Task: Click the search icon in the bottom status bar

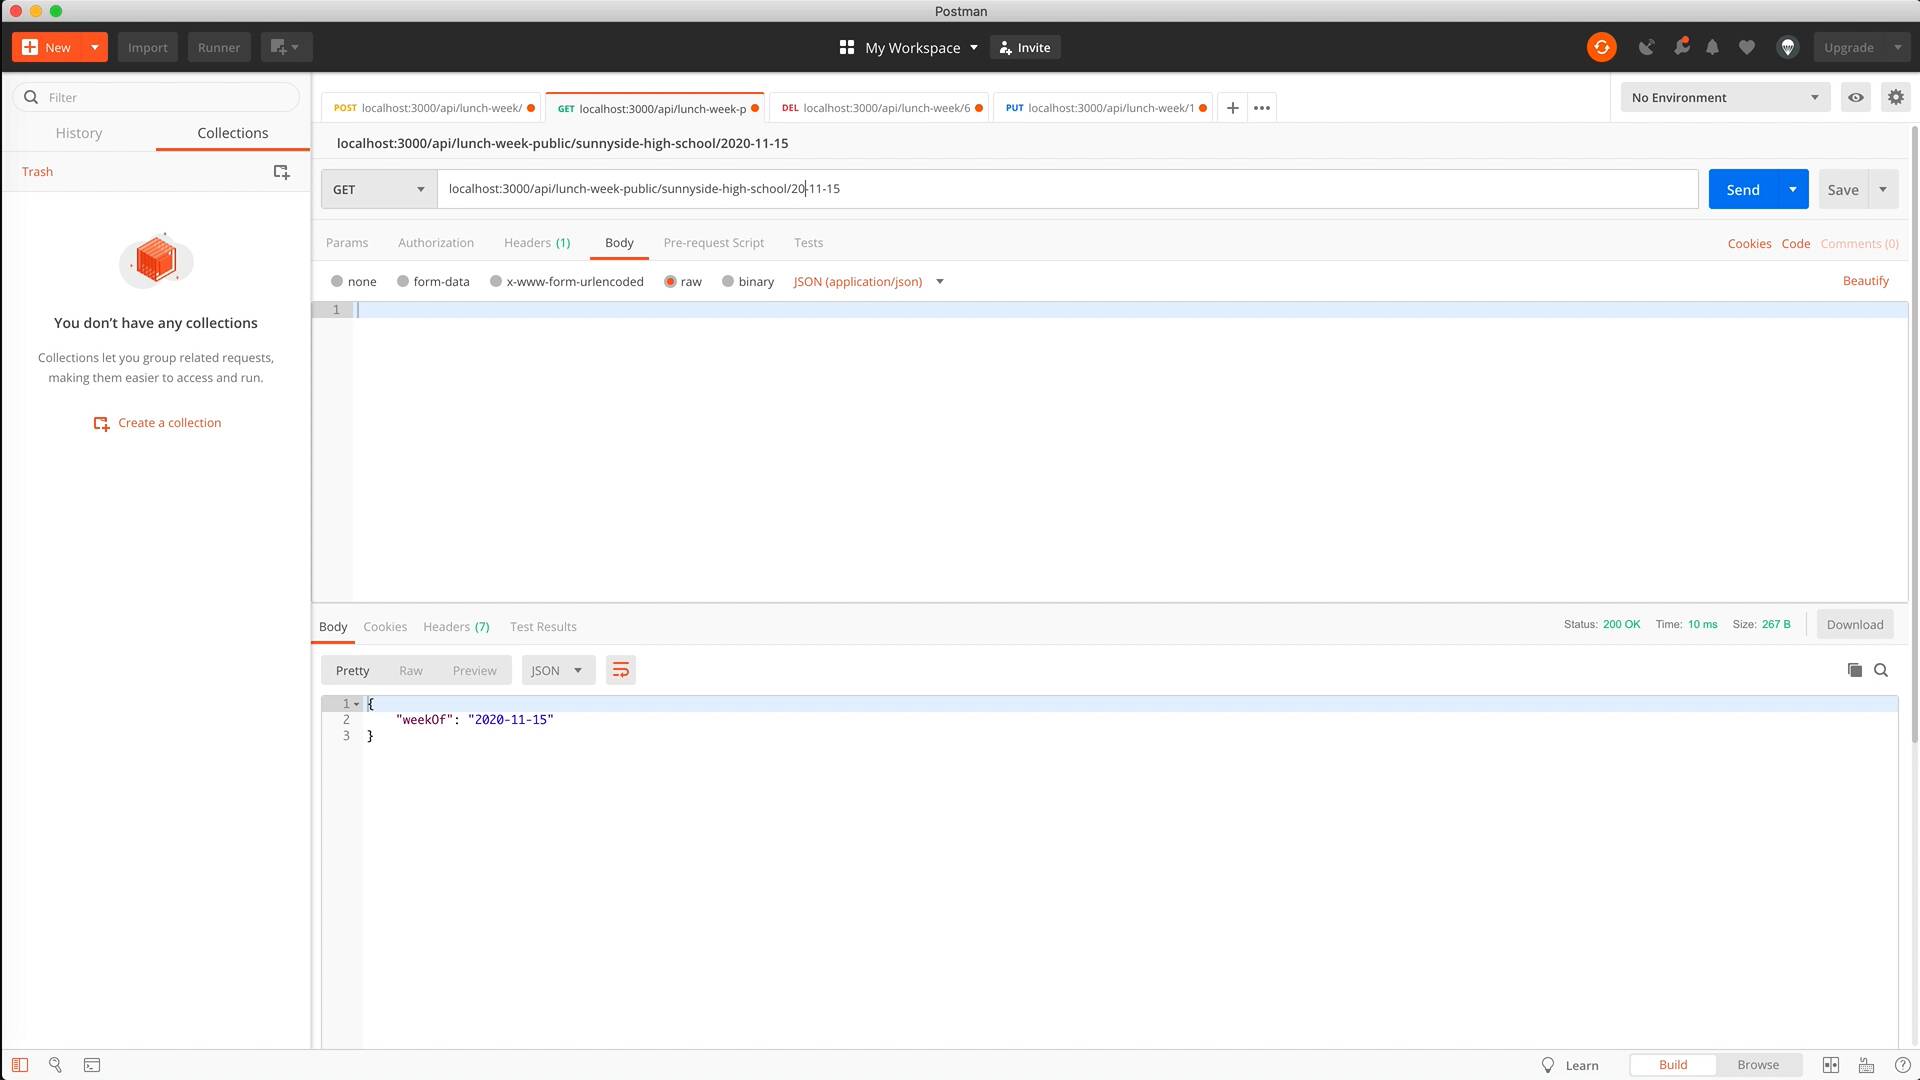Action: (55, 1064)
